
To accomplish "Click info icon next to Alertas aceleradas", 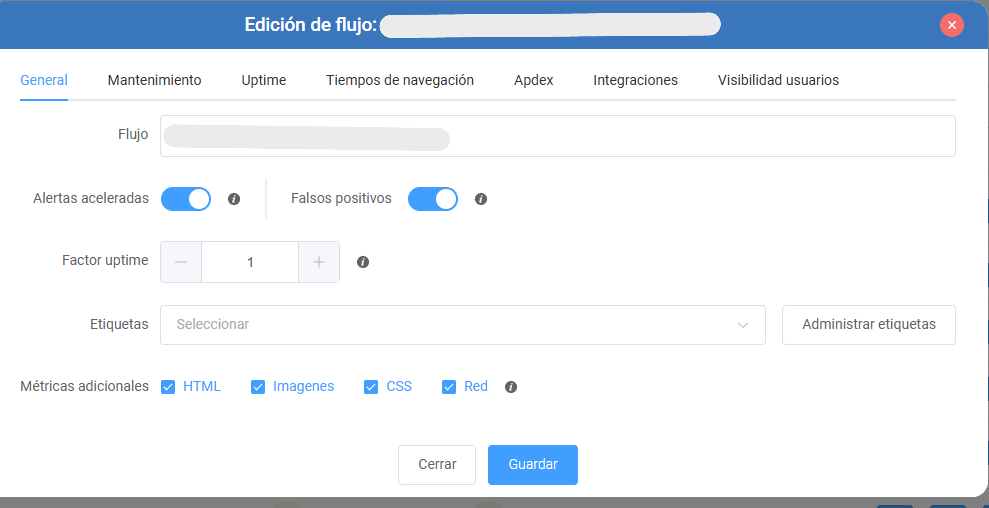I will [234, 199].
